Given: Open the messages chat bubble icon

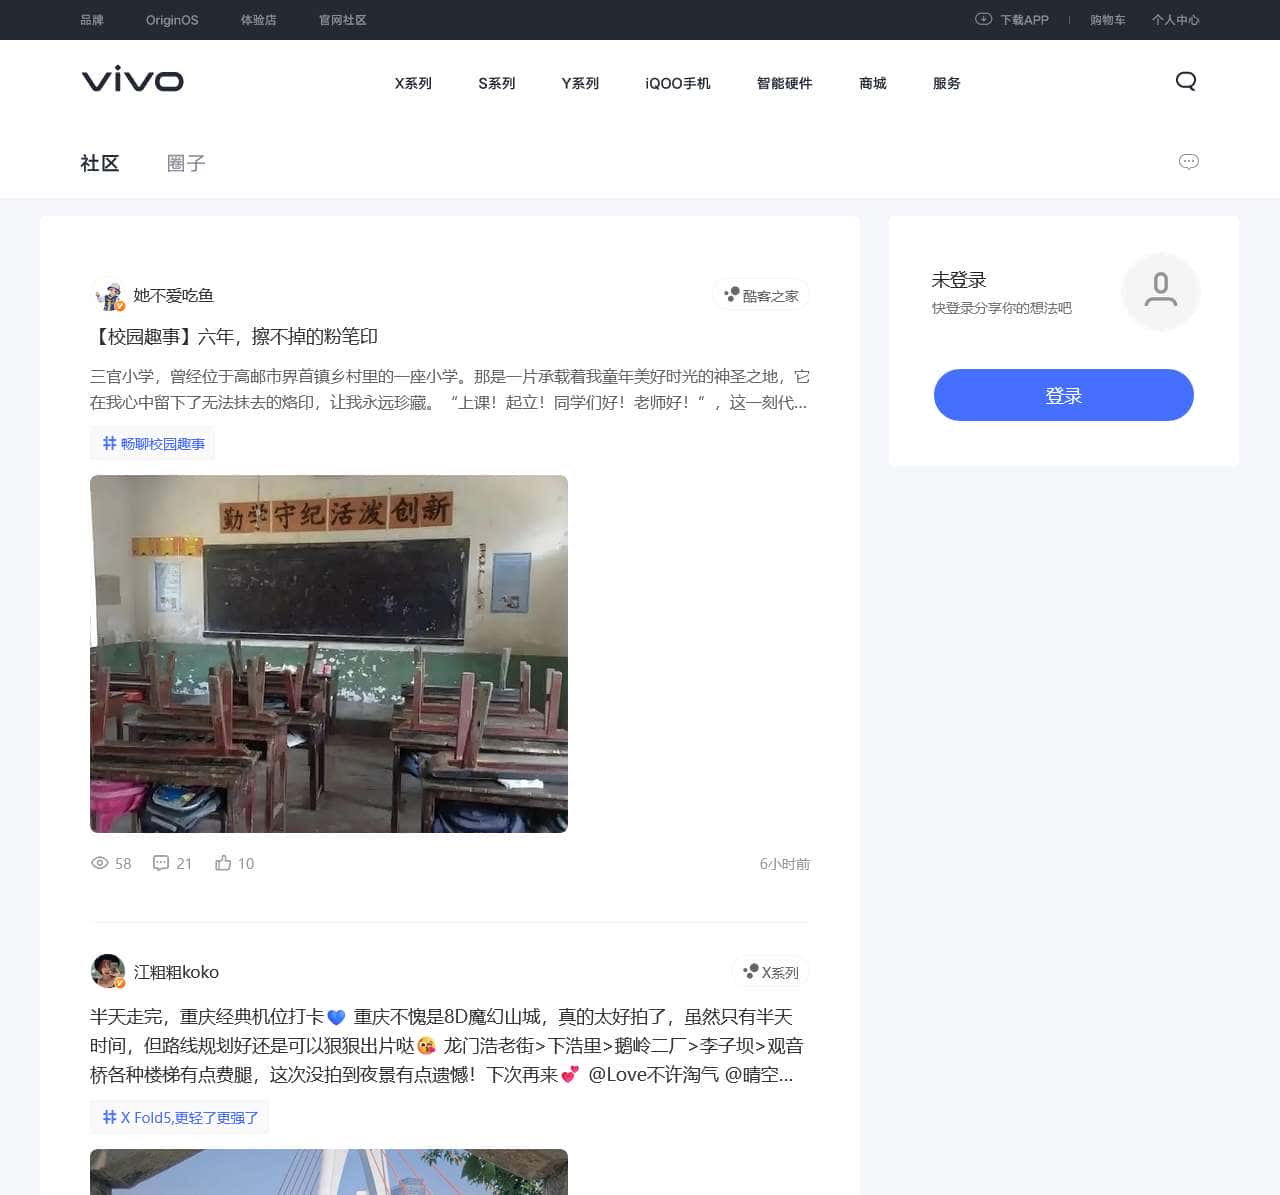Looking at the screenshot, I should [1188, 162].
